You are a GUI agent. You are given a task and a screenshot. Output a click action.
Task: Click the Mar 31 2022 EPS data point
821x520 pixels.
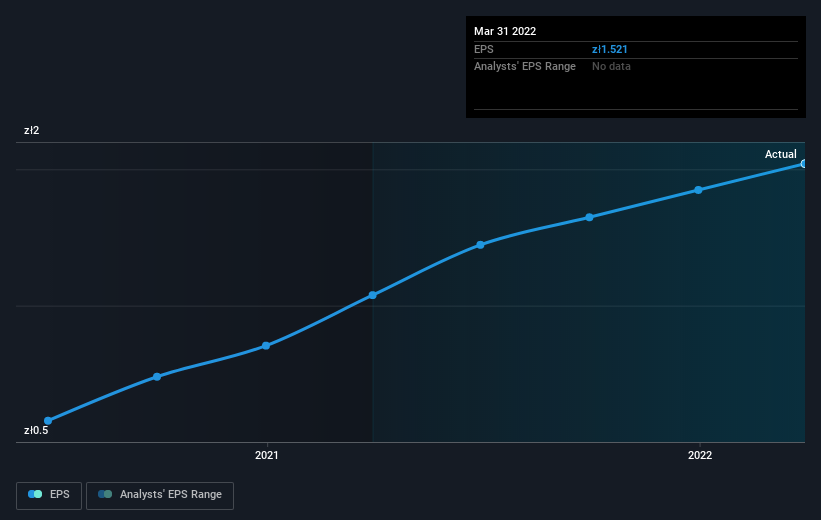click(803, 164)
